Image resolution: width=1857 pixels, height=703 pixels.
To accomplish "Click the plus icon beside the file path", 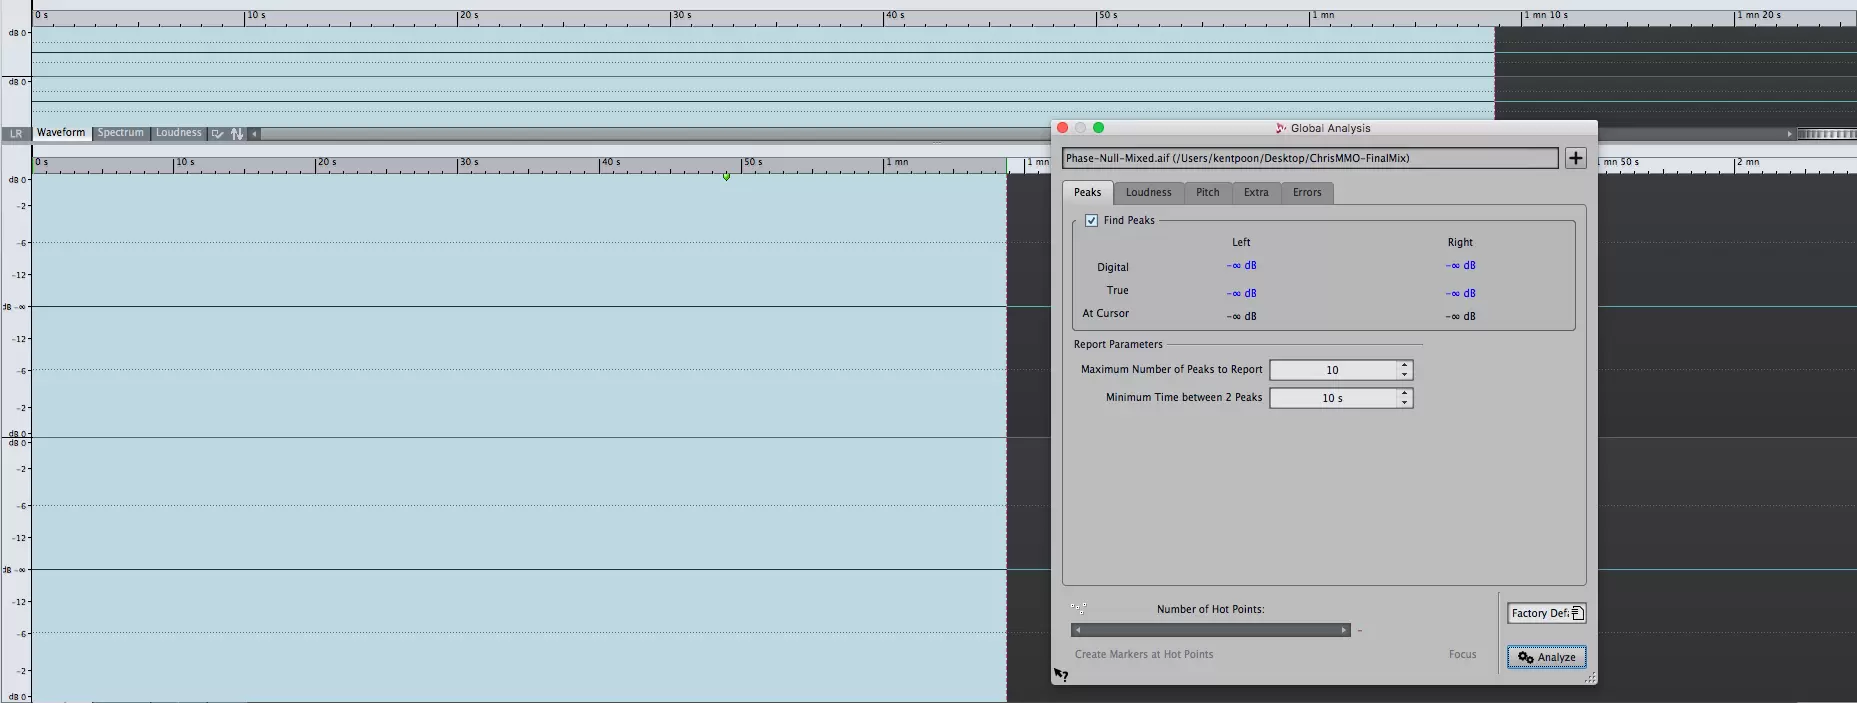I will tap(1575, 158).
